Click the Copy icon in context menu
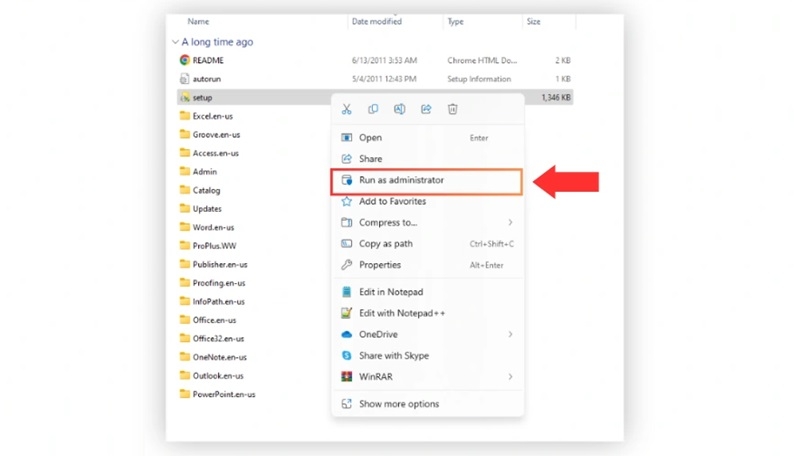800x456 pixels. [373, 109]
